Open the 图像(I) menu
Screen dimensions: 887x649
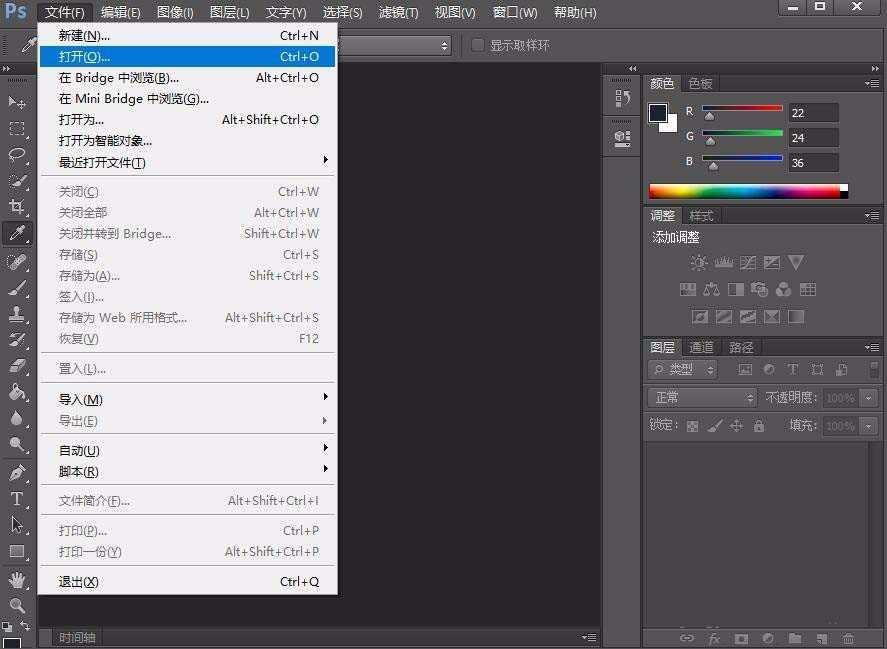175,13
